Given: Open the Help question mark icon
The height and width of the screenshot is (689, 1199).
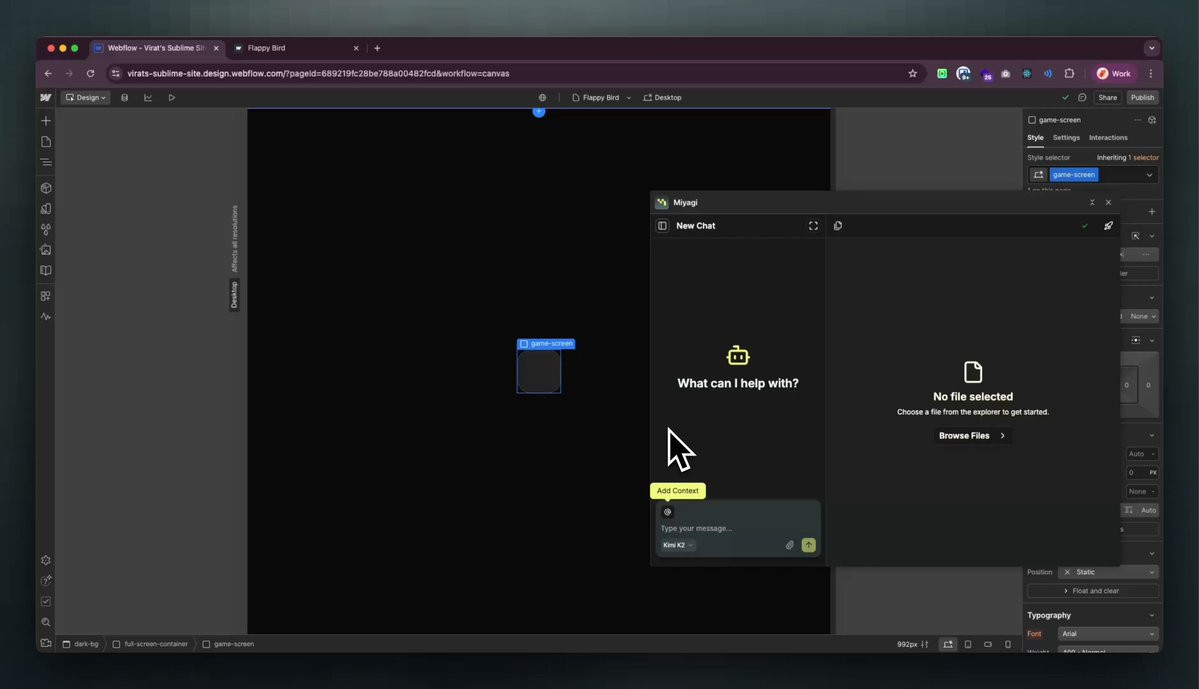Looking at the screenshot, I should click(46, 581).
